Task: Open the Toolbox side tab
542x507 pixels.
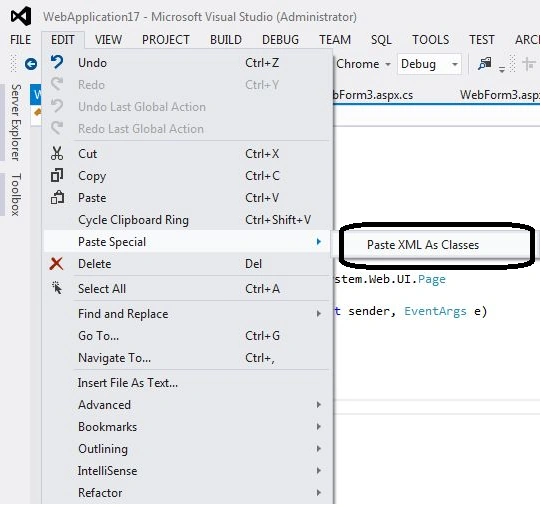Action: 16,195
